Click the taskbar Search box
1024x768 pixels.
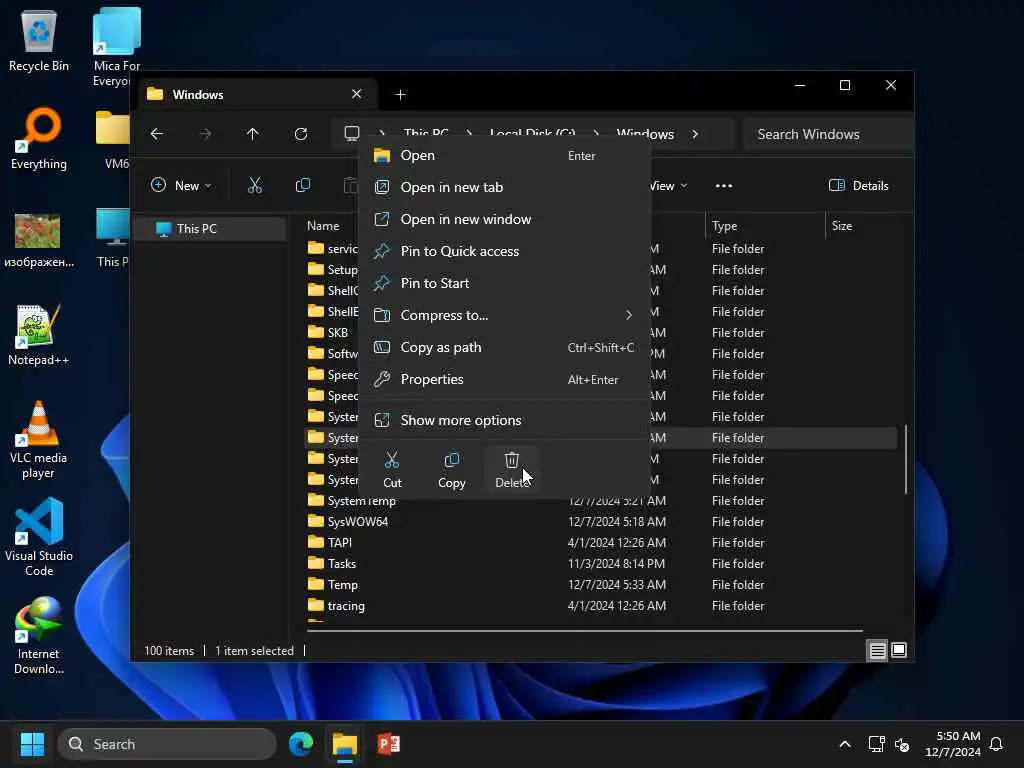coord(167,744)
